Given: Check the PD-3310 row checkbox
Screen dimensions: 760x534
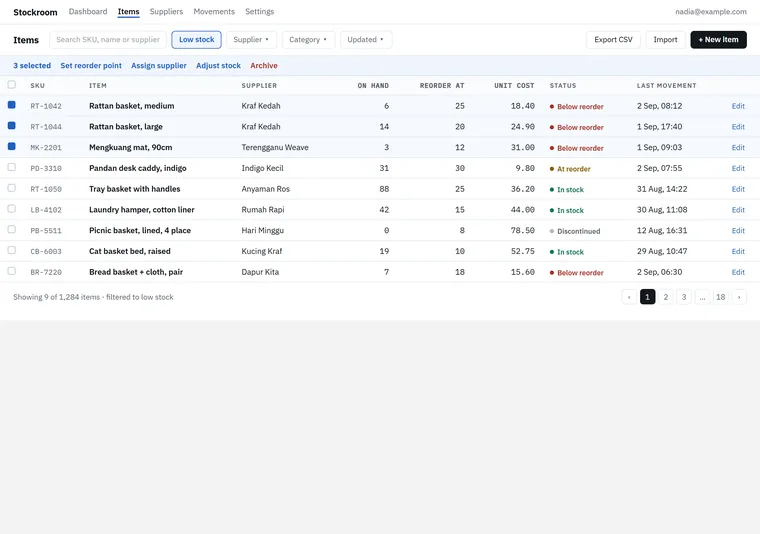Looking at the screenshot, I should point(12,168).
